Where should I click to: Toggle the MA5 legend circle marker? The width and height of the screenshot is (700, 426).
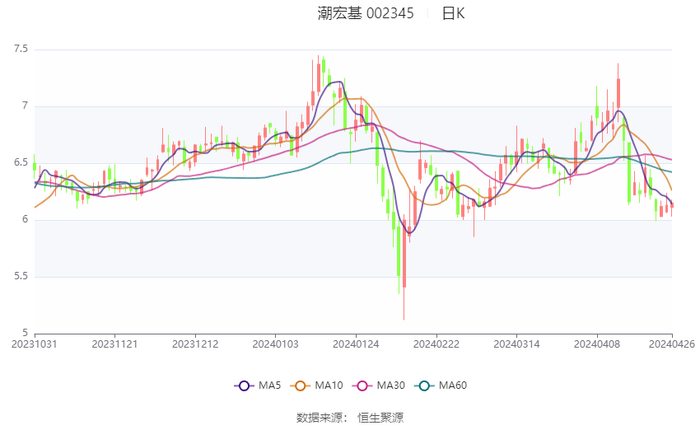tap(244, 385)
